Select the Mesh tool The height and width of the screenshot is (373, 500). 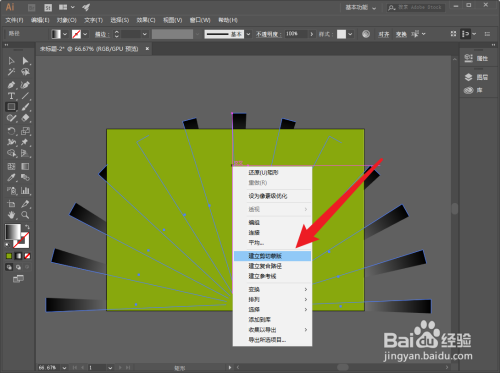11,166
